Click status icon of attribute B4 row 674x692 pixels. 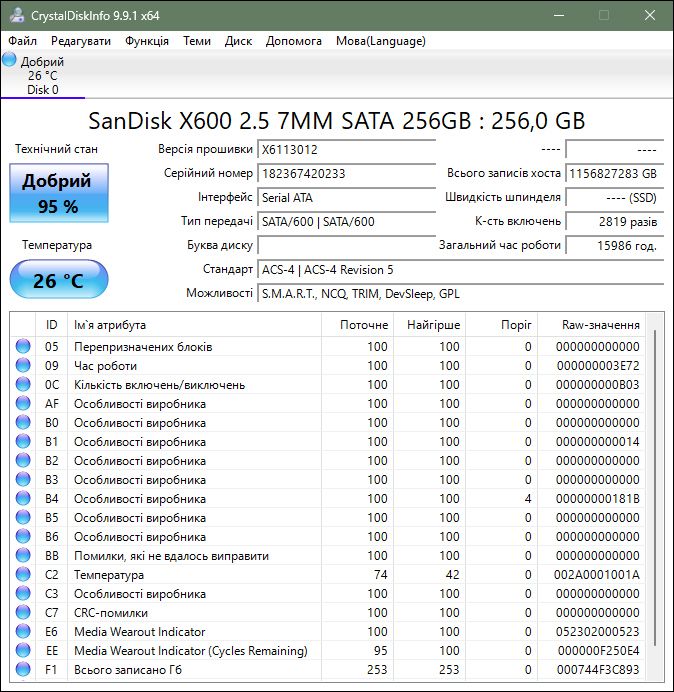click(23, 498)
